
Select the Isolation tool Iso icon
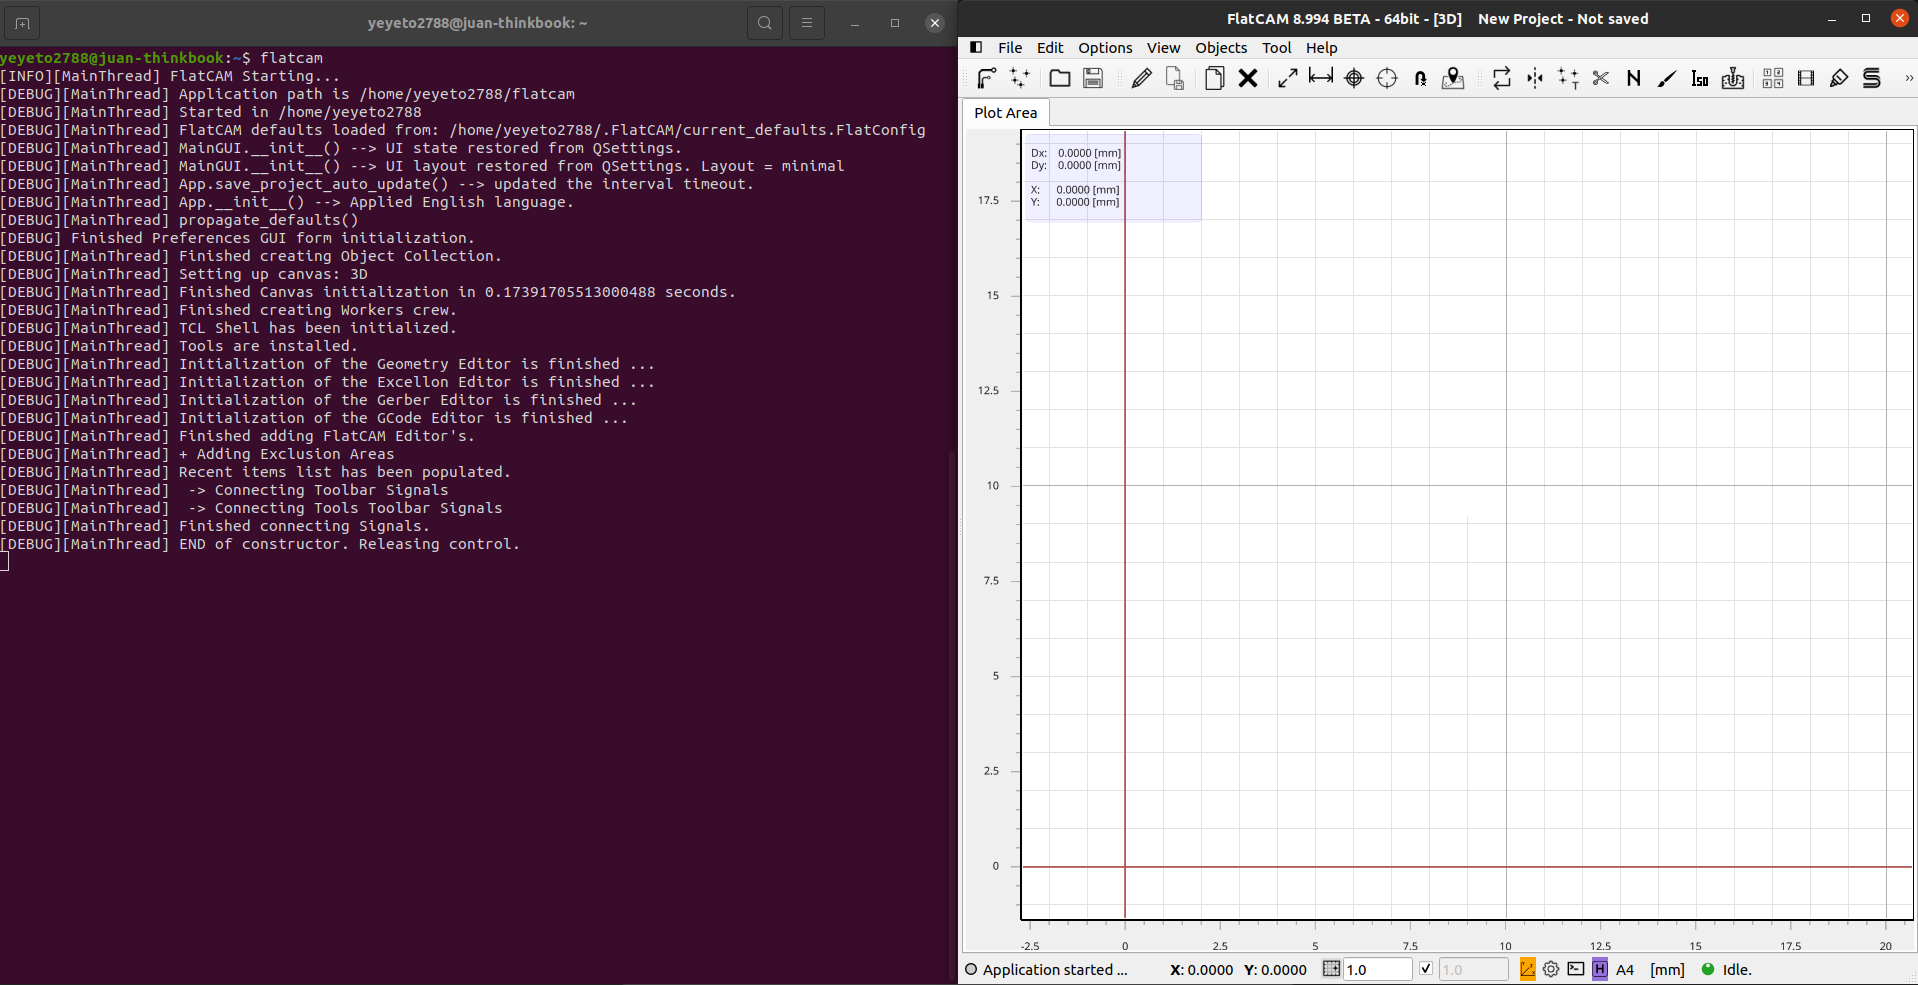coord(1700,78)
